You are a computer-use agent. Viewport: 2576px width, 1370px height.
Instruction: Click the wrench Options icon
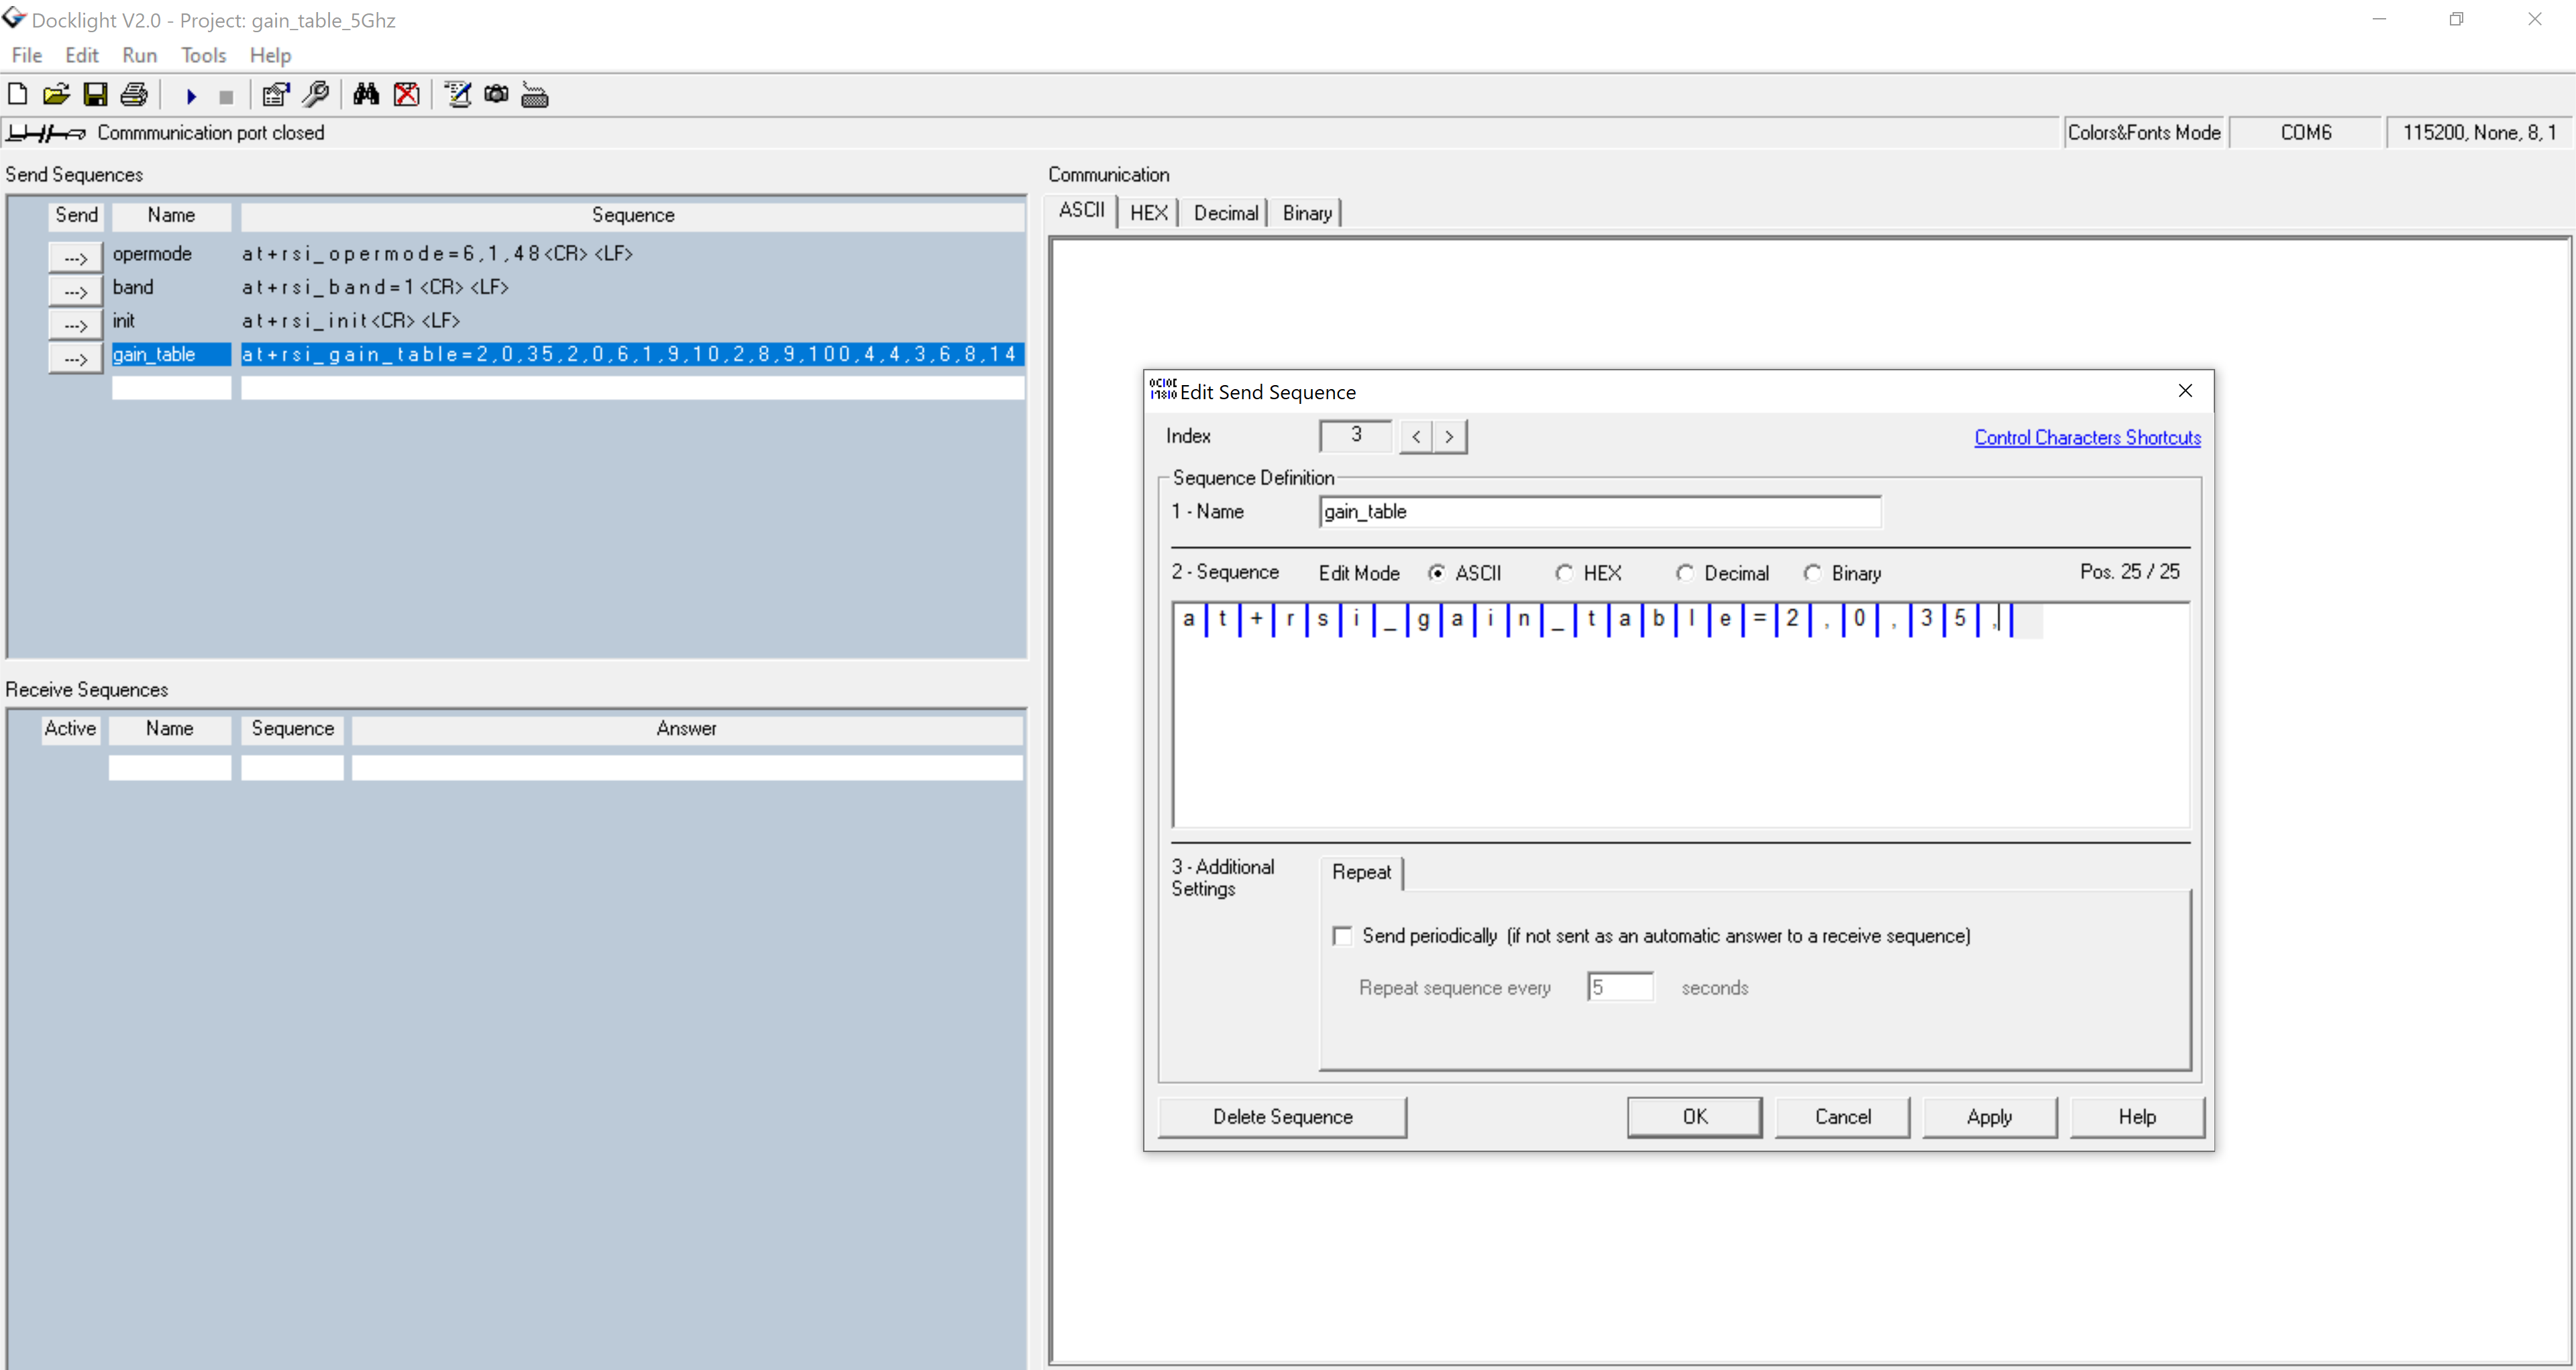(x=315, y=95)
